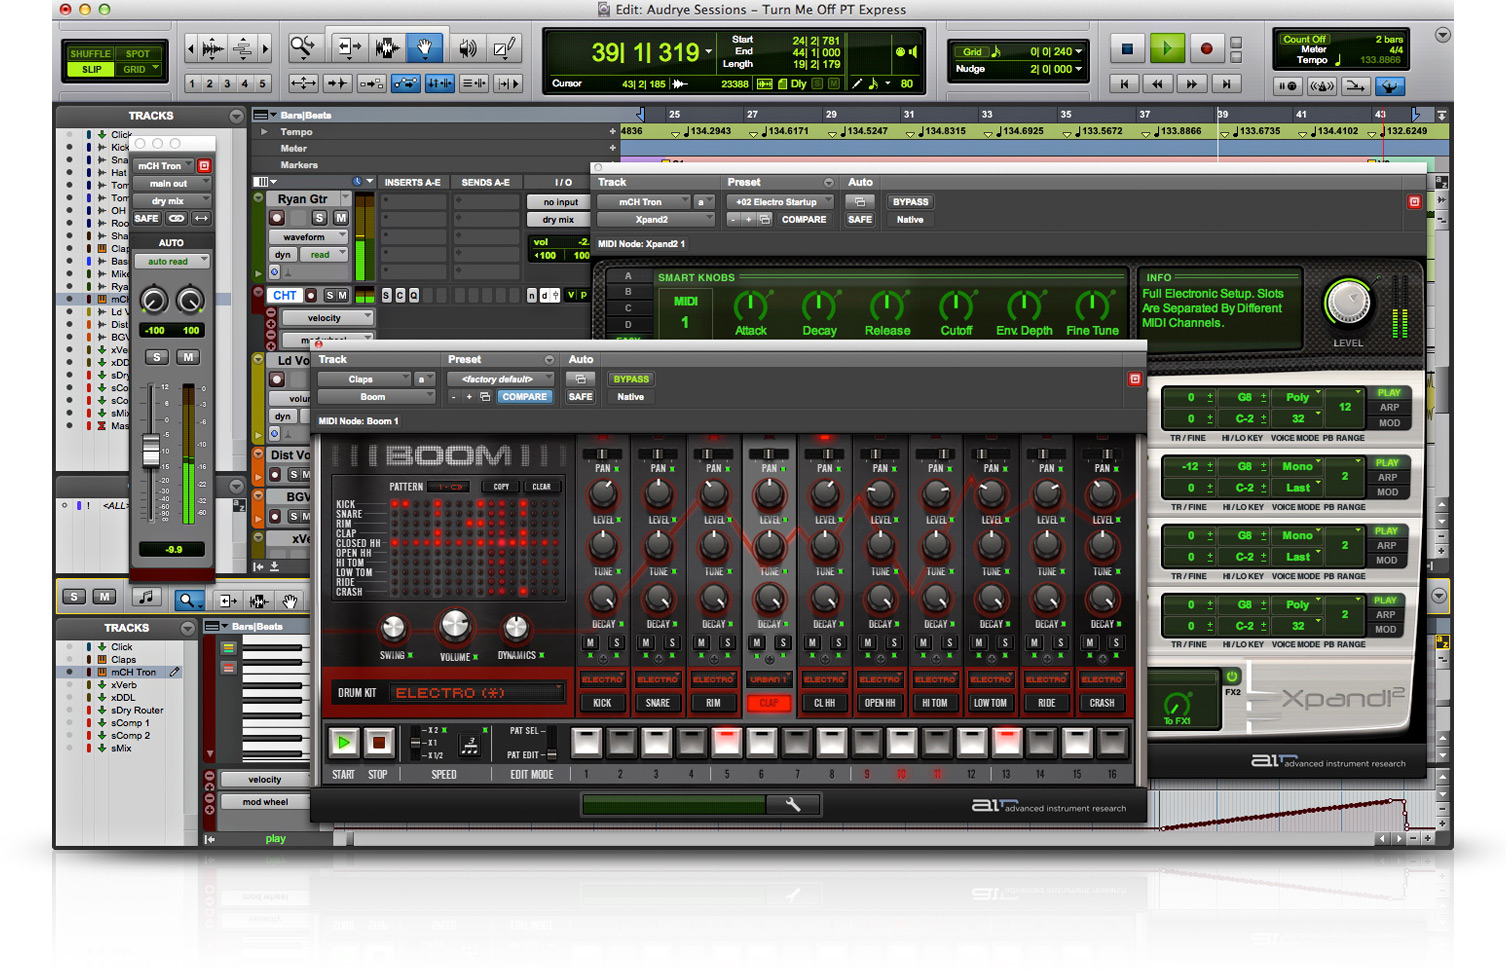Click the Link Timeline and Edit Selection icon
Image resolution: width=1506 pixels, height=972 pixels.
tap(440, 84)
